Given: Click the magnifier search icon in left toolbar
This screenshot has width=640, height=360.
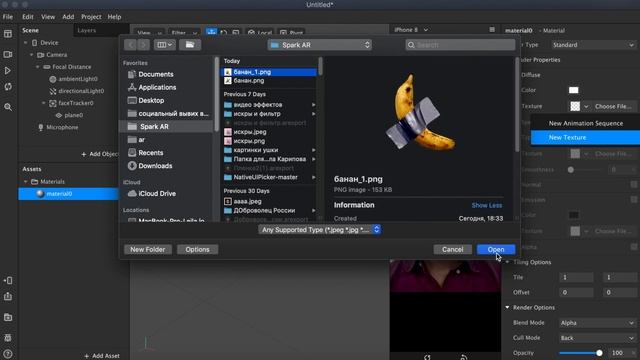Looking at the screenshot, I should [8, 107].
